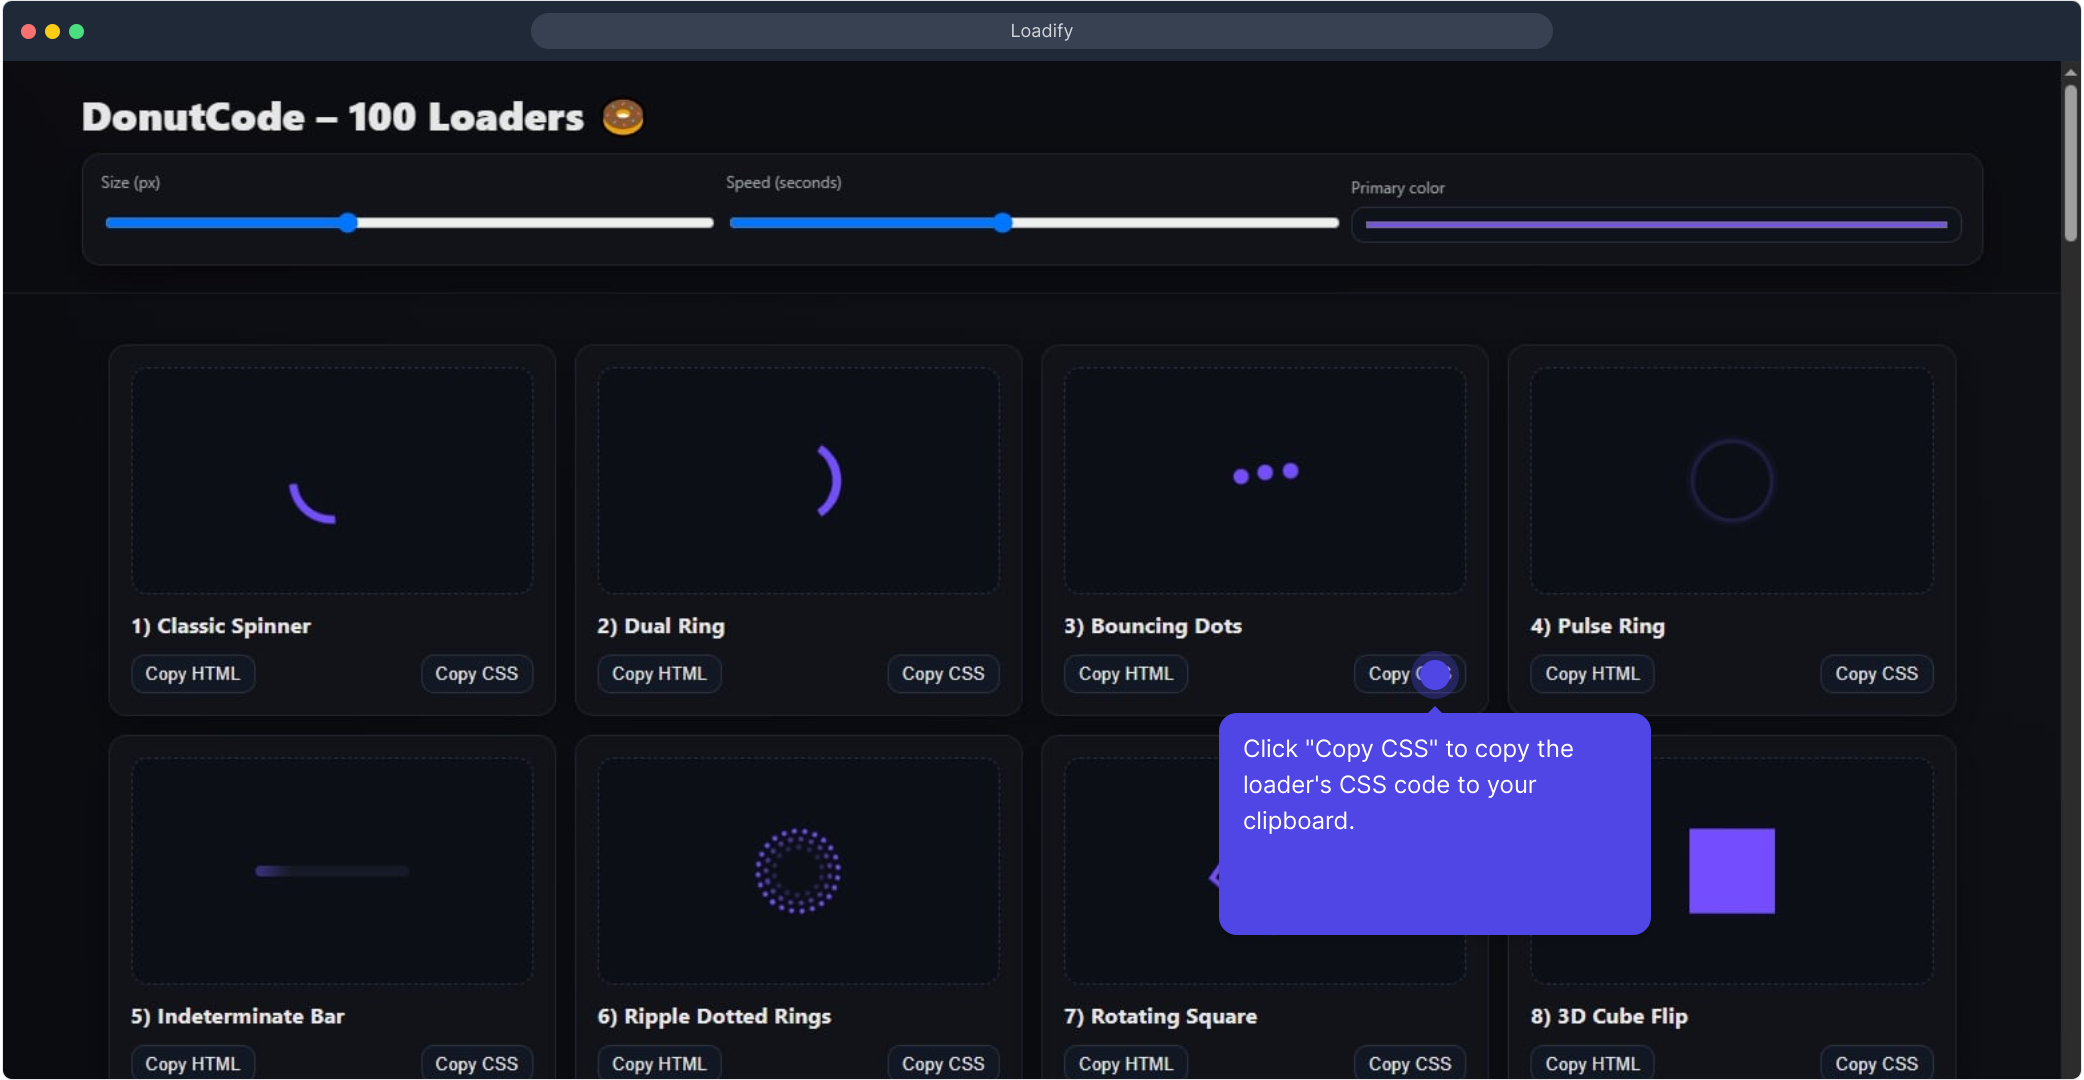Copy HTML for Pulse Ring
This screenshot has width=2084, height=1080.
coord(1592,674)
